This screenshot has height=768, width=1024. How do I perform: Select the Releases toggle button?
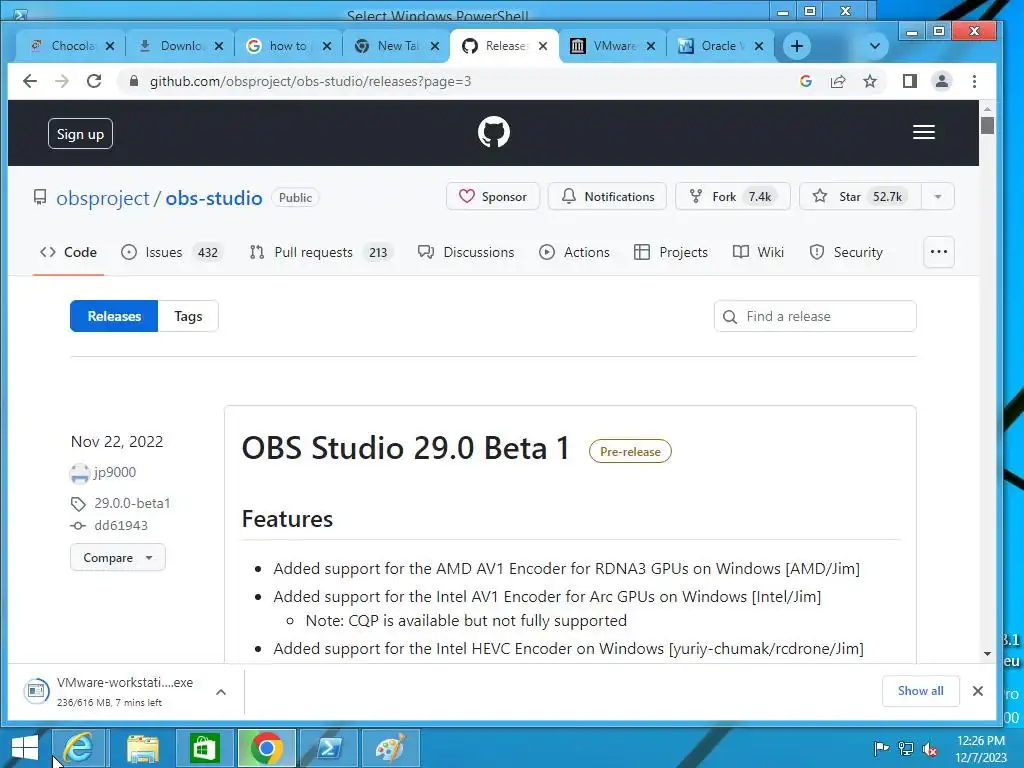click(x=114, y=316)
